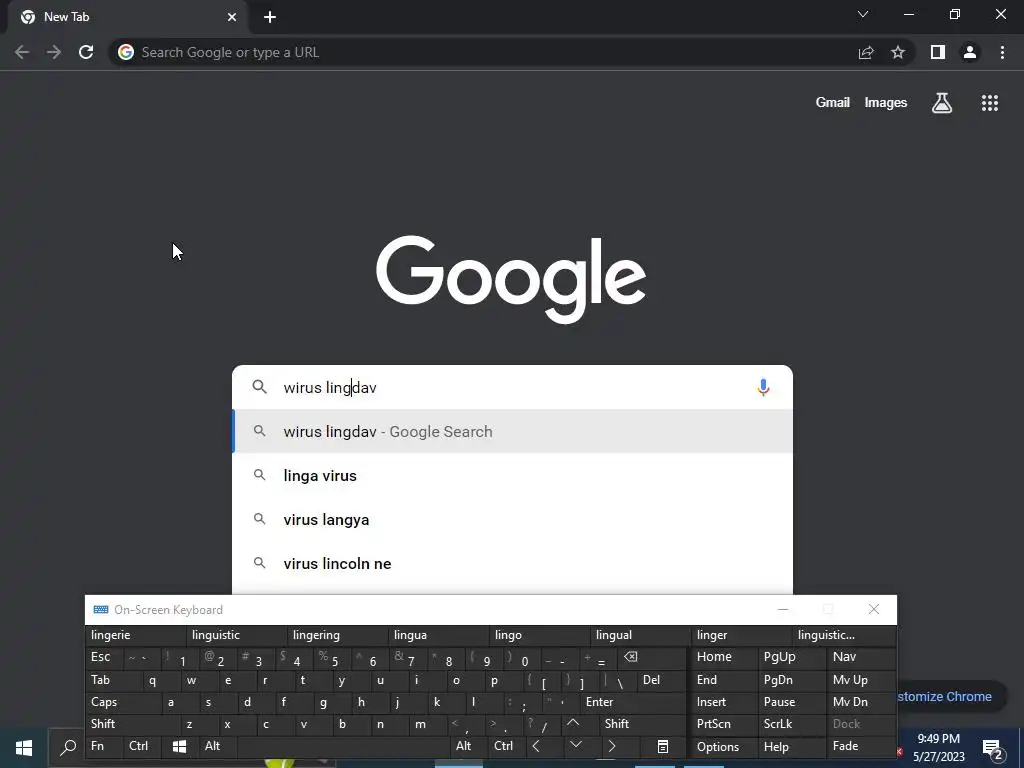
Task: Click the Fade key
Action: coord(861,746)
